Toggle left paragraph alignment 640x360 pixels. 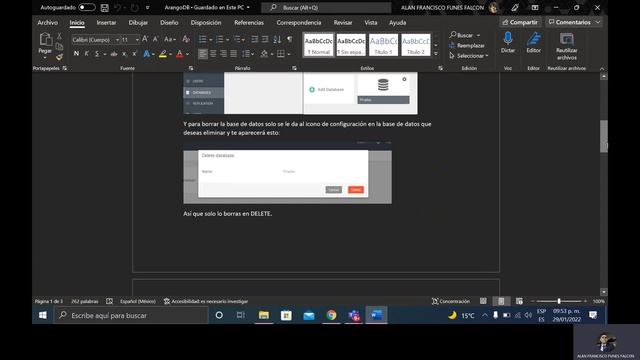(203, 54)
